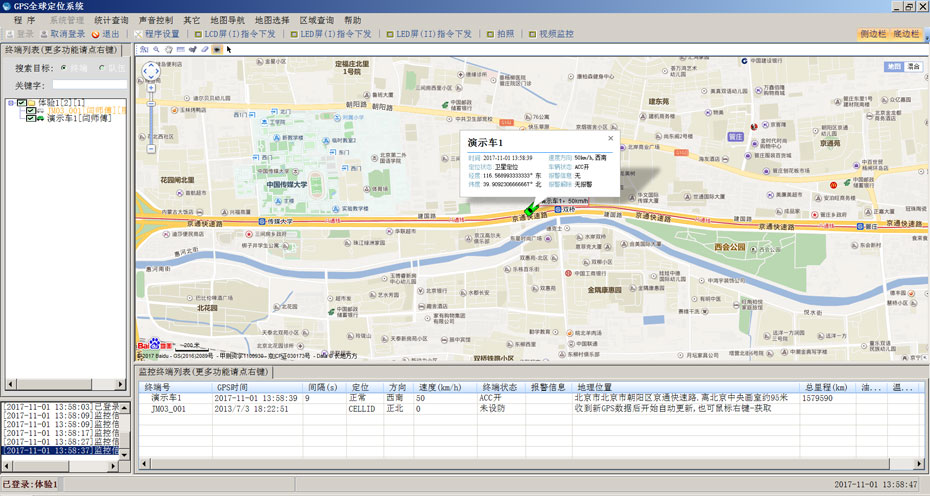Open the 区域查询 menu
Screen dimensions: 930x496
pos(316,20)
